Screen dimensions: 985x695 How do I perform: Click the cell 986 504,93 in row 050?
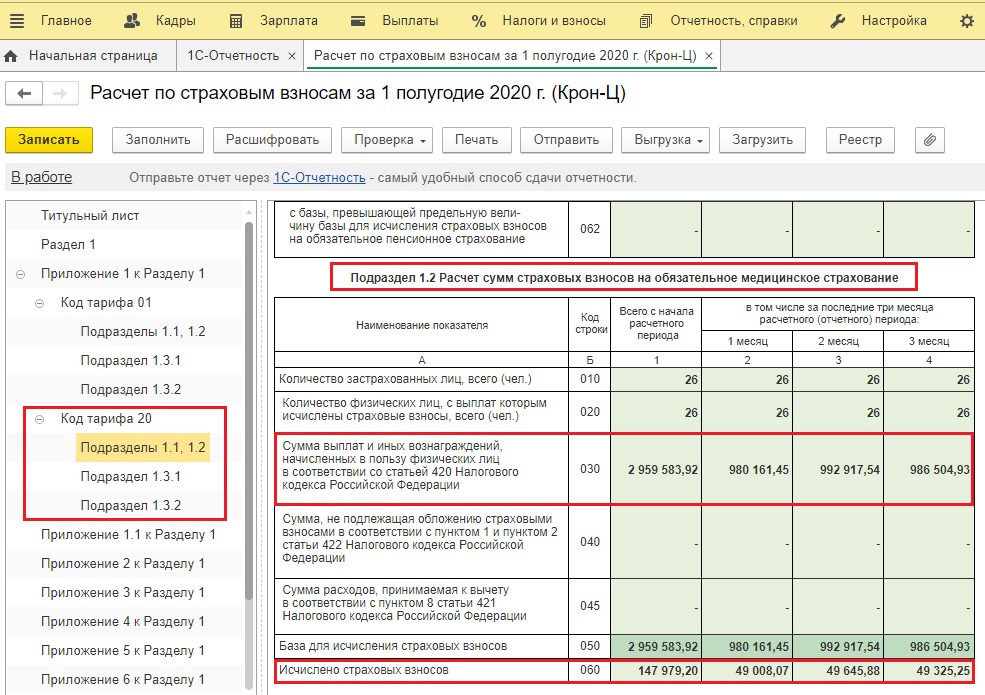pos(928,647)
